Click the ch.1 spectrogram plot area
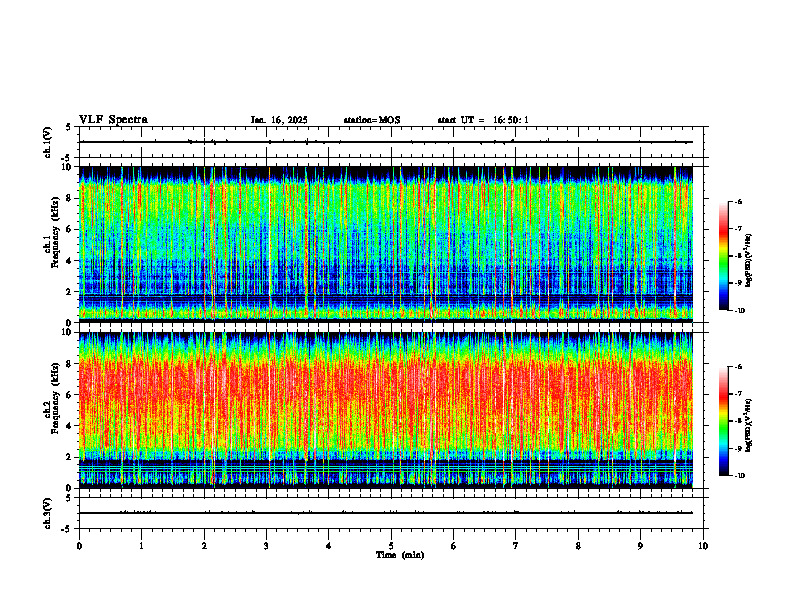 coord(386,244)
